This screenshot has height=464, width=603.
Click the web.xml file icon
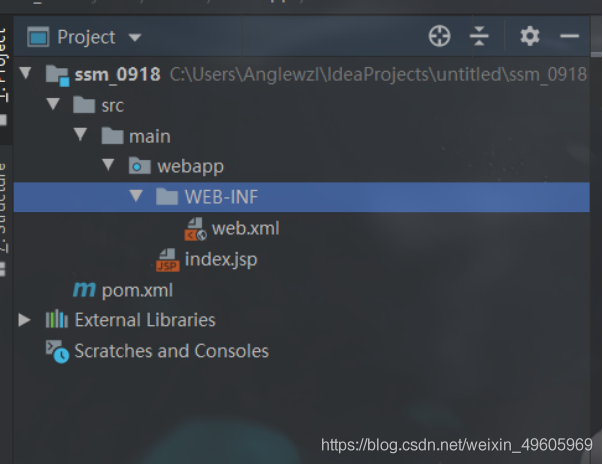(195, 229)
